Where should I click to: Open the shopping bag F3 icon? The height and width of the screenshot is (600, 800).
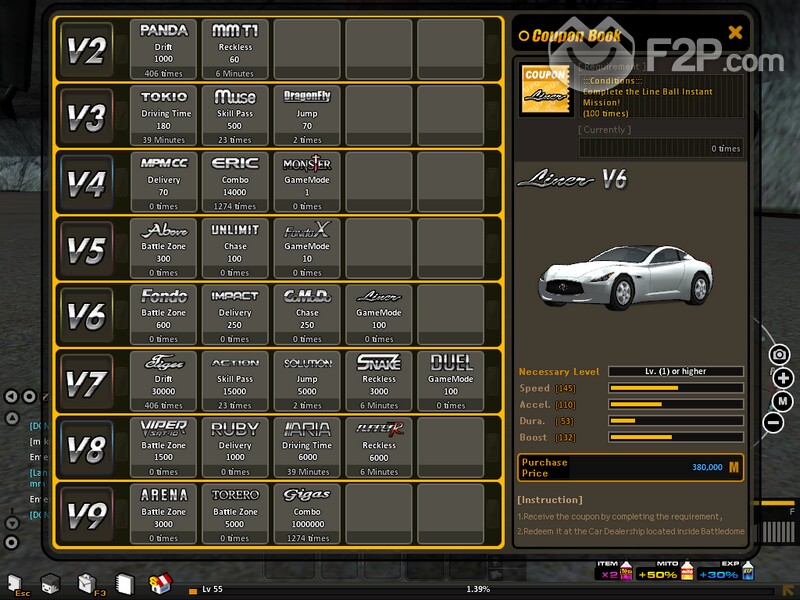(87, 582)
